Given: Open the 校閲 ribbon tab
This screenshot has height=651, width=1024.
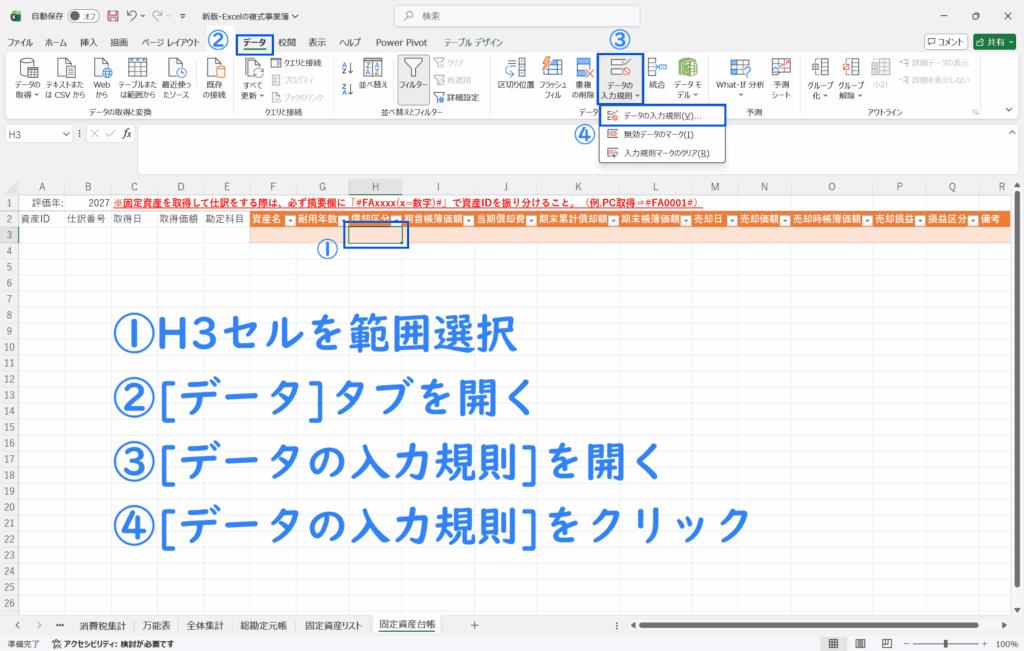Looking at the screenshot, I should [x=287, y=43].
